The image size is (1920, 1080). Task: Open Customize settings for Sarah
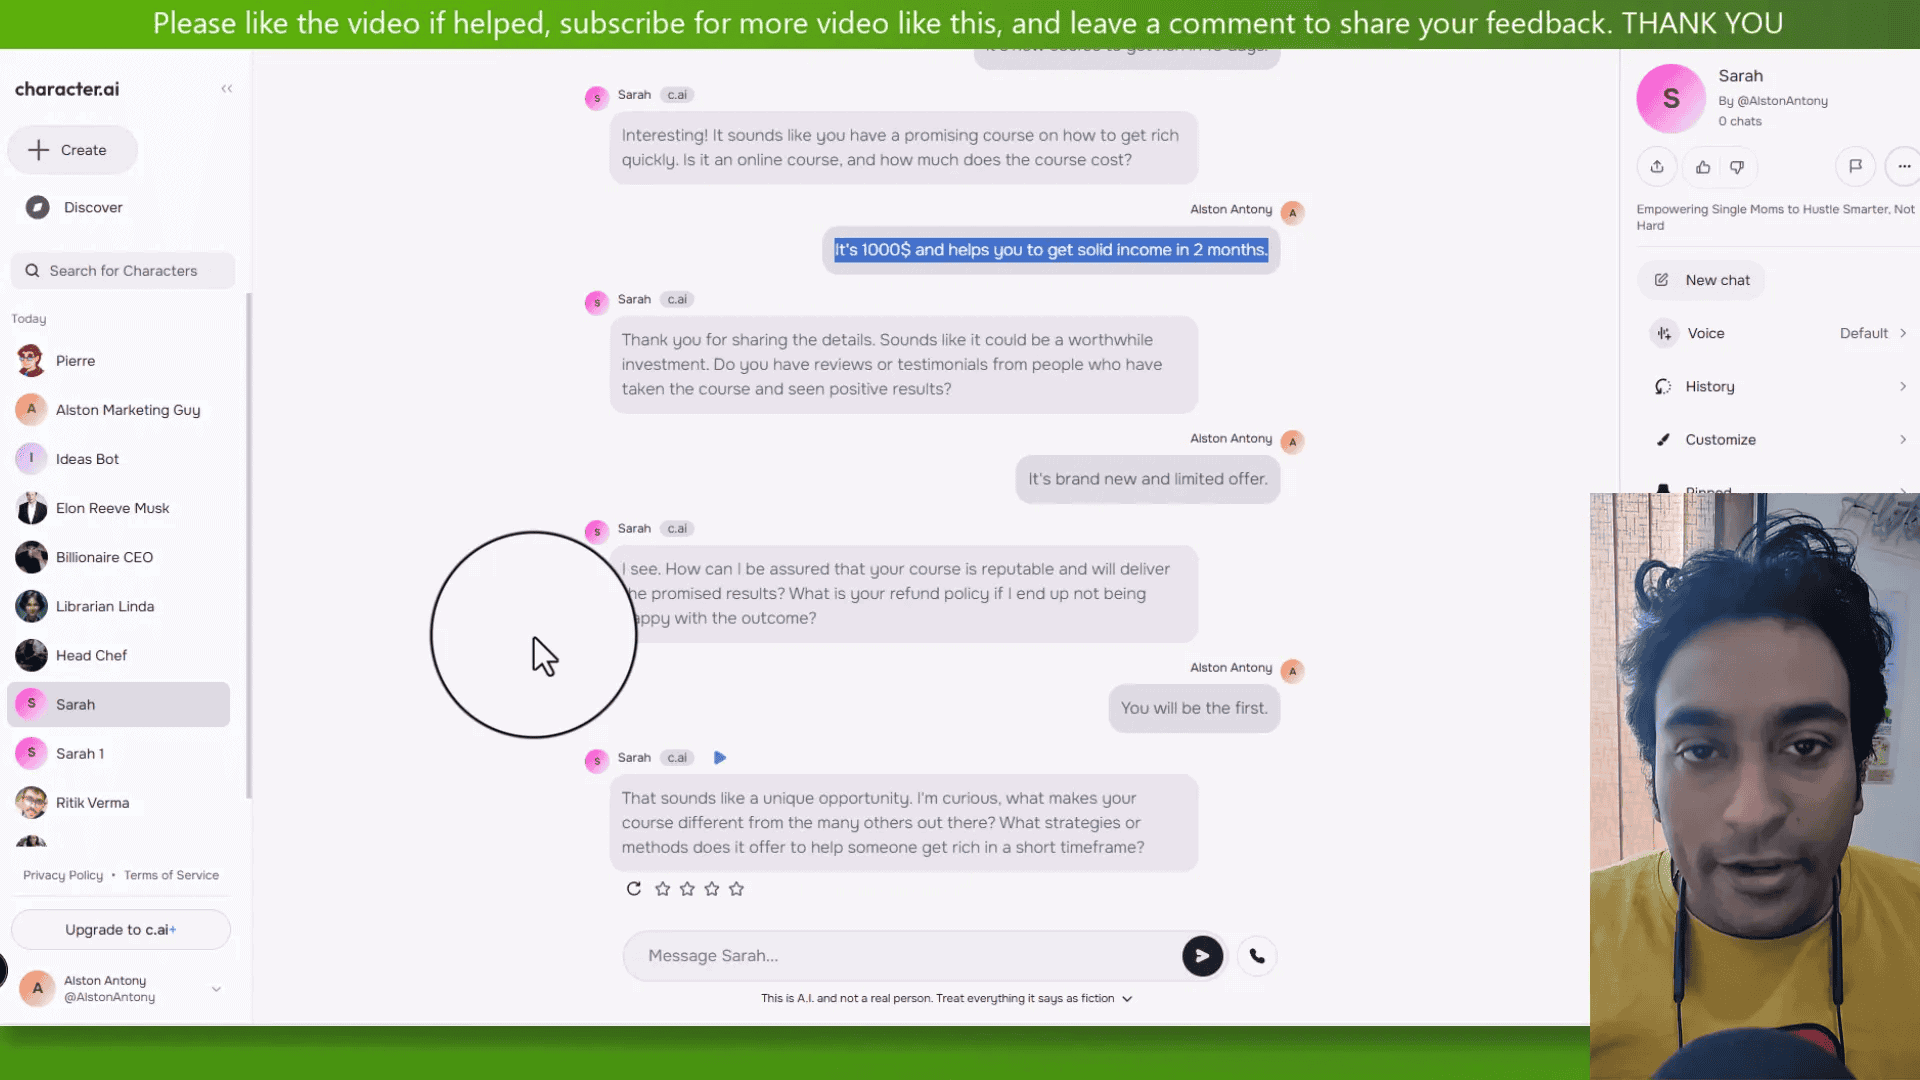pos(1718,439)
